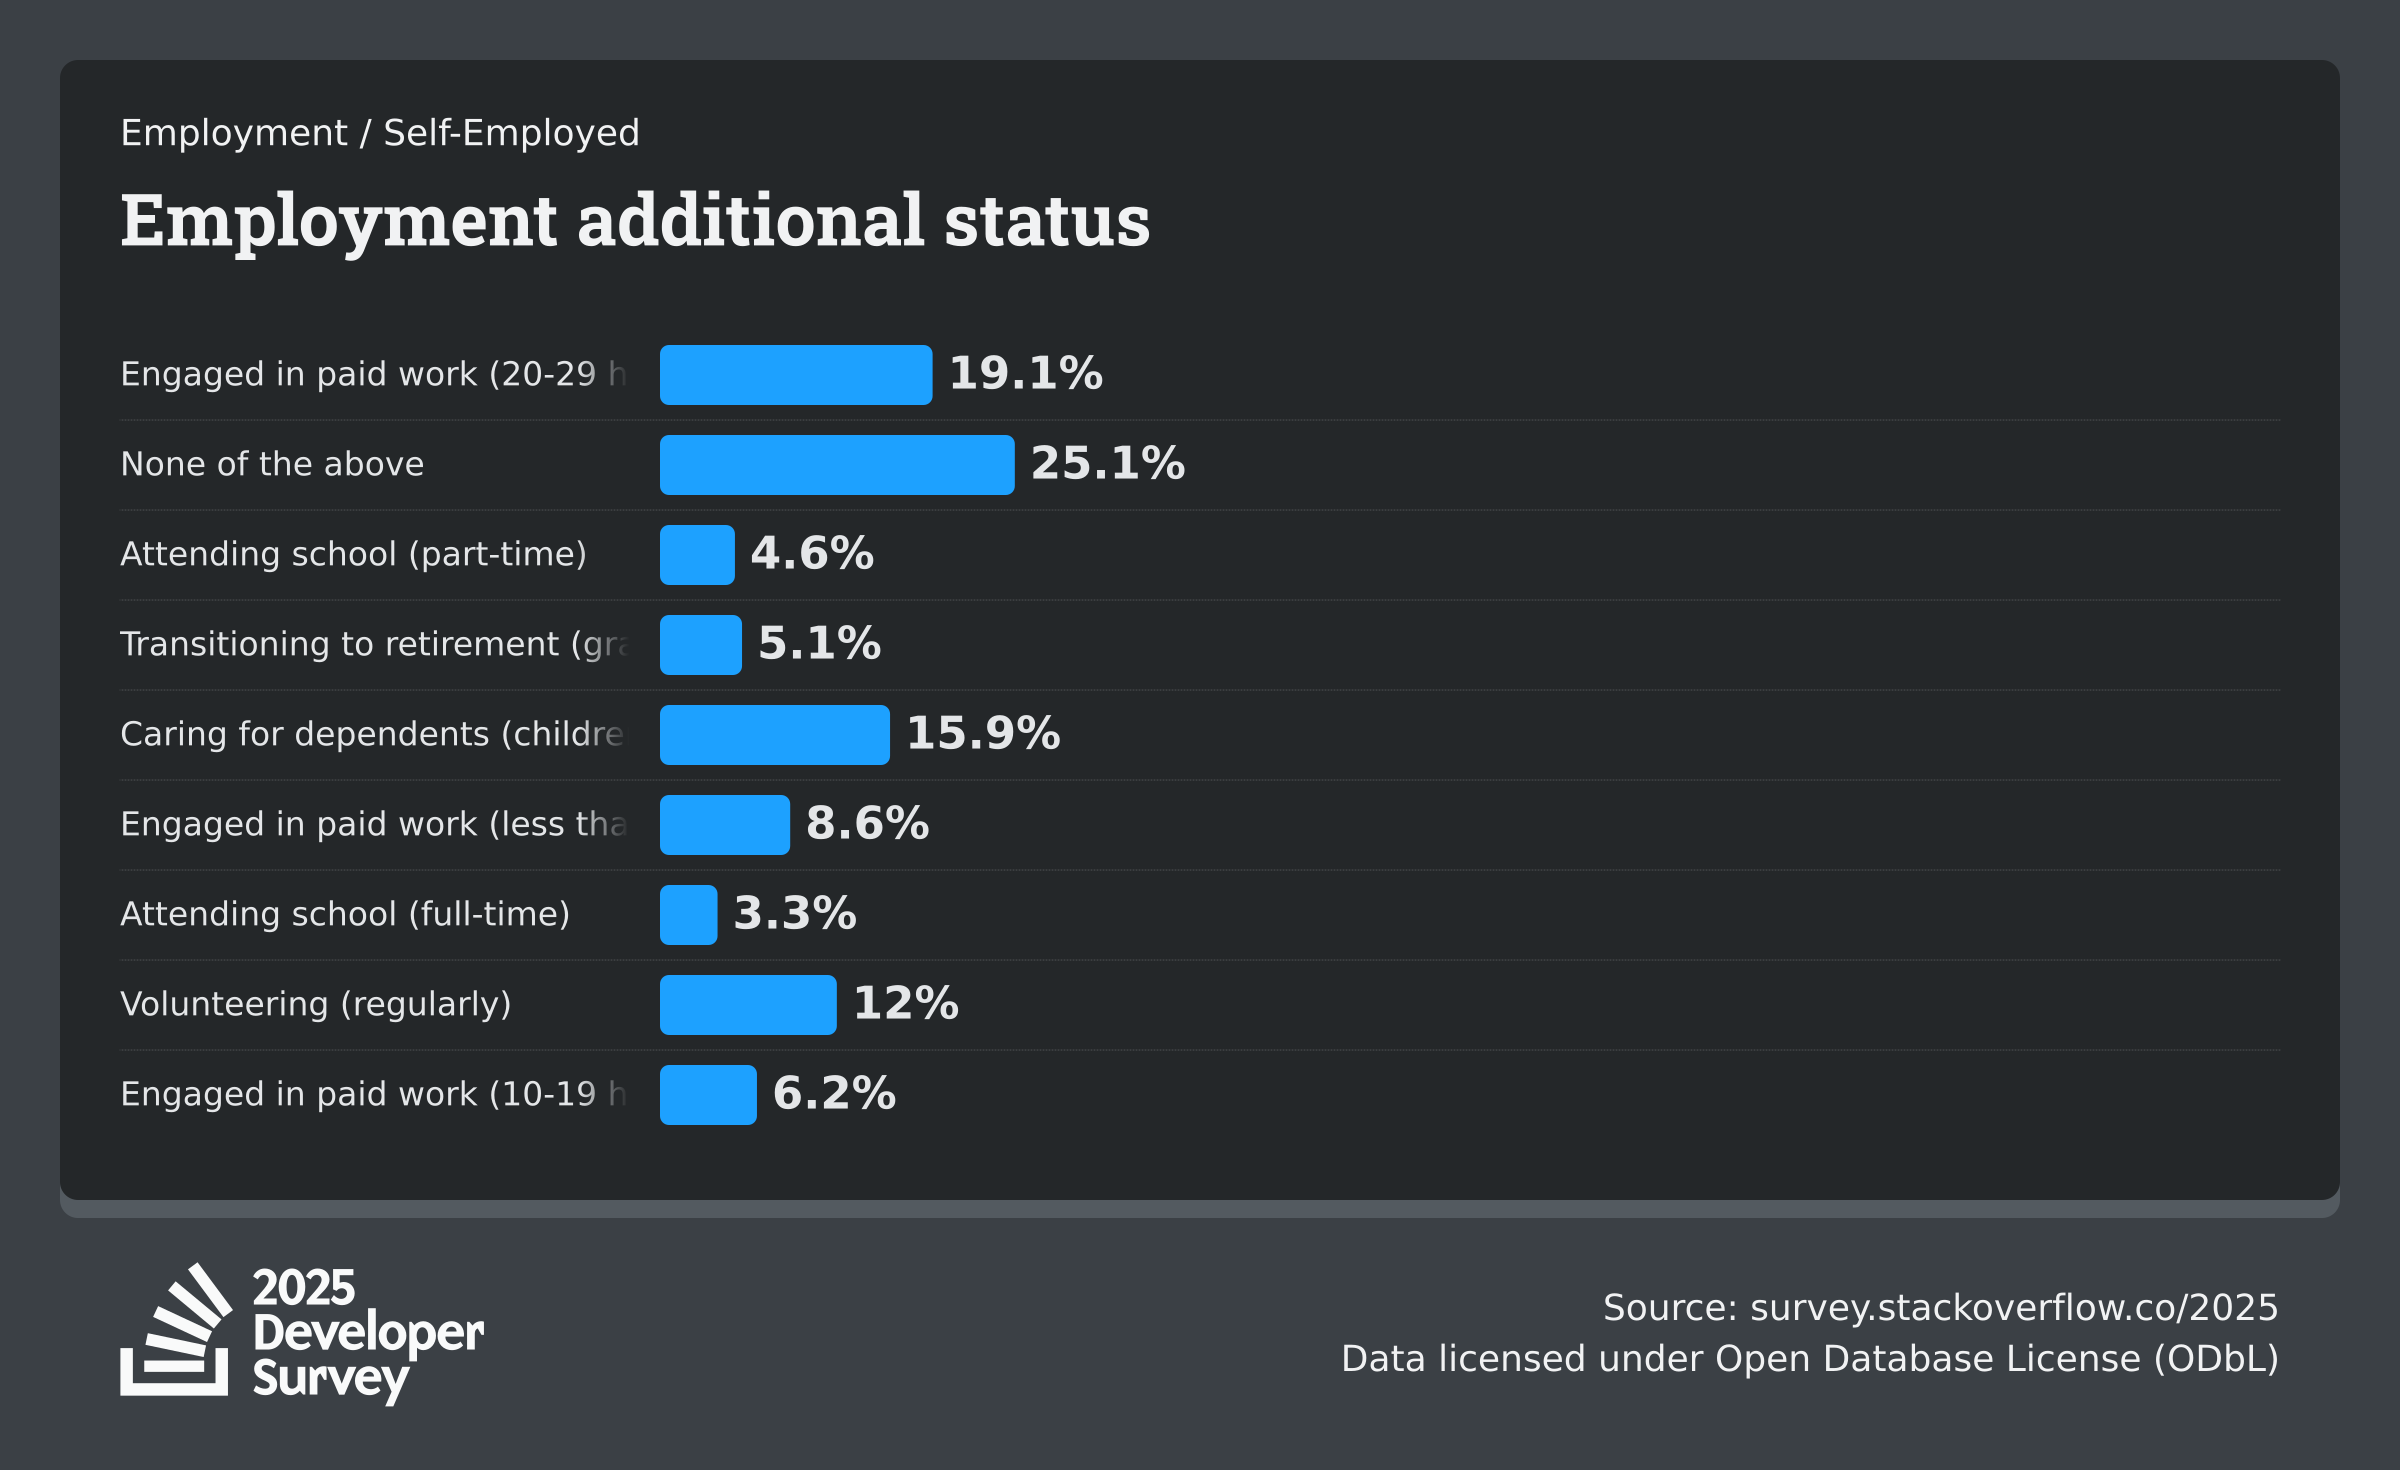Click the Employment additional status heading
Image resolution: width=2400 pixels, height=1470 pixels.
(x=635, y=222)
